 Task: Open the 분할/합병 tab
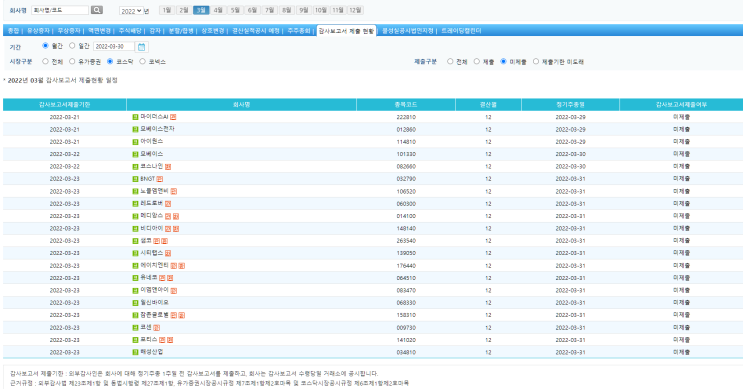181,31
